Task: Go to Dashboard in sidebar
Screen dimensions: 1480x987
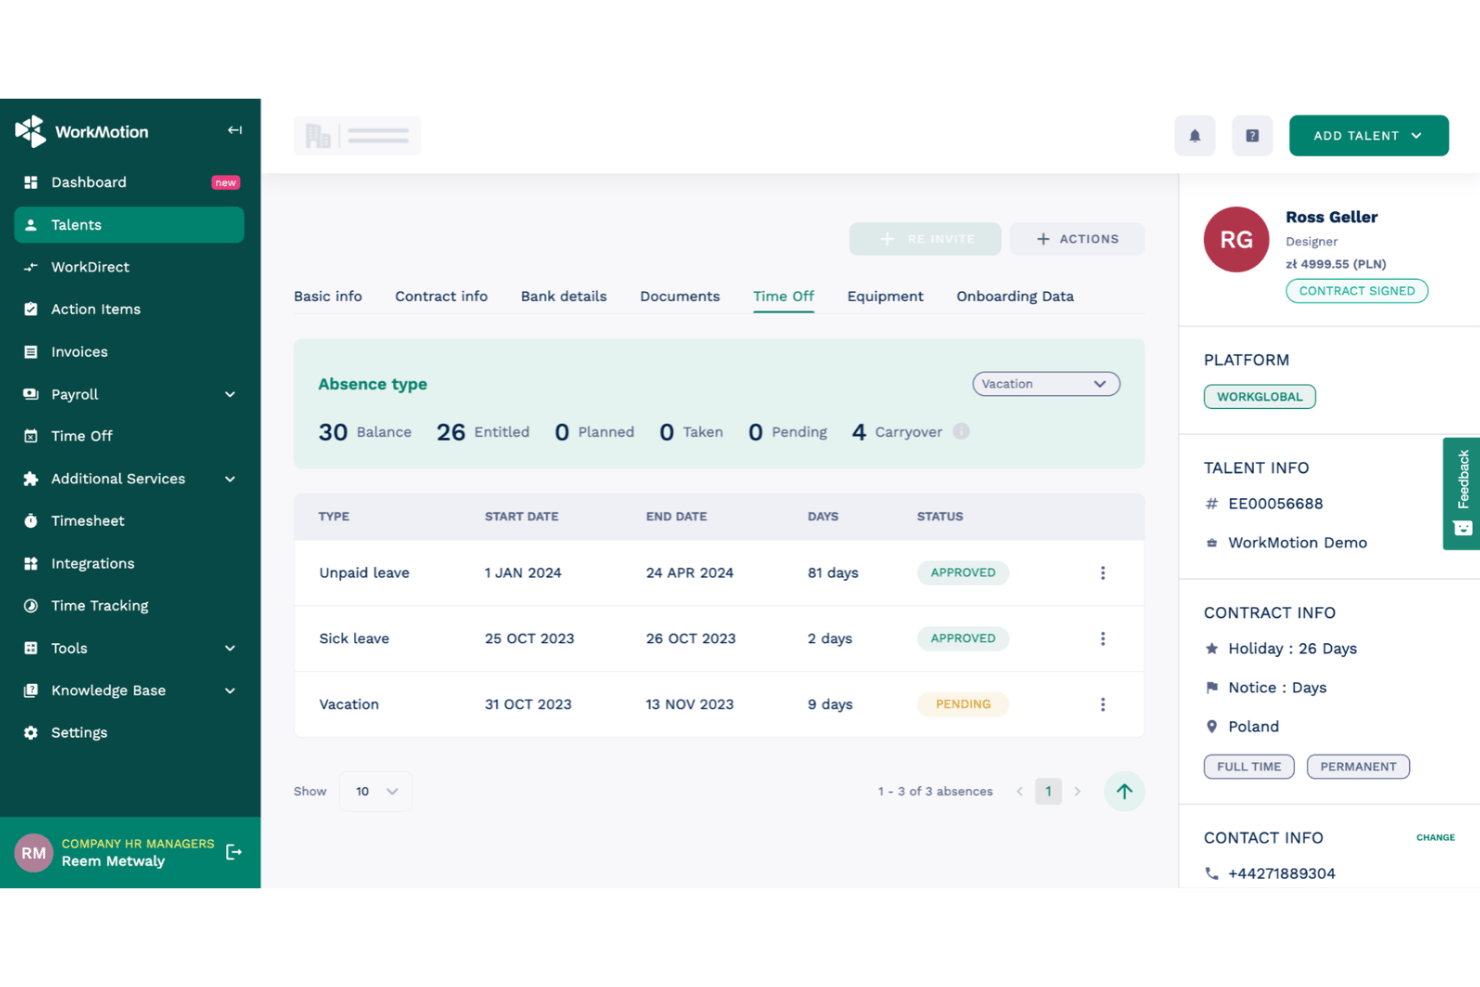Action: (x=129, y=182)
